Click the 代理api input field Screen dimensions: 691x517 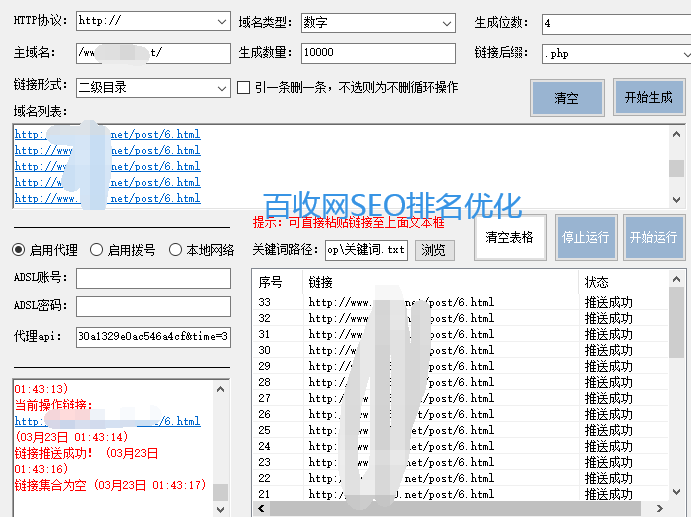(153, 337)
